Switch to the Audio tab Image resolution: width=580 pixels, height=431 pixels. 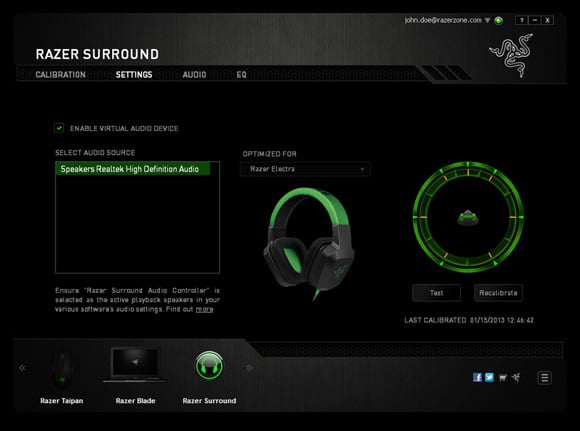pos(194,75)
